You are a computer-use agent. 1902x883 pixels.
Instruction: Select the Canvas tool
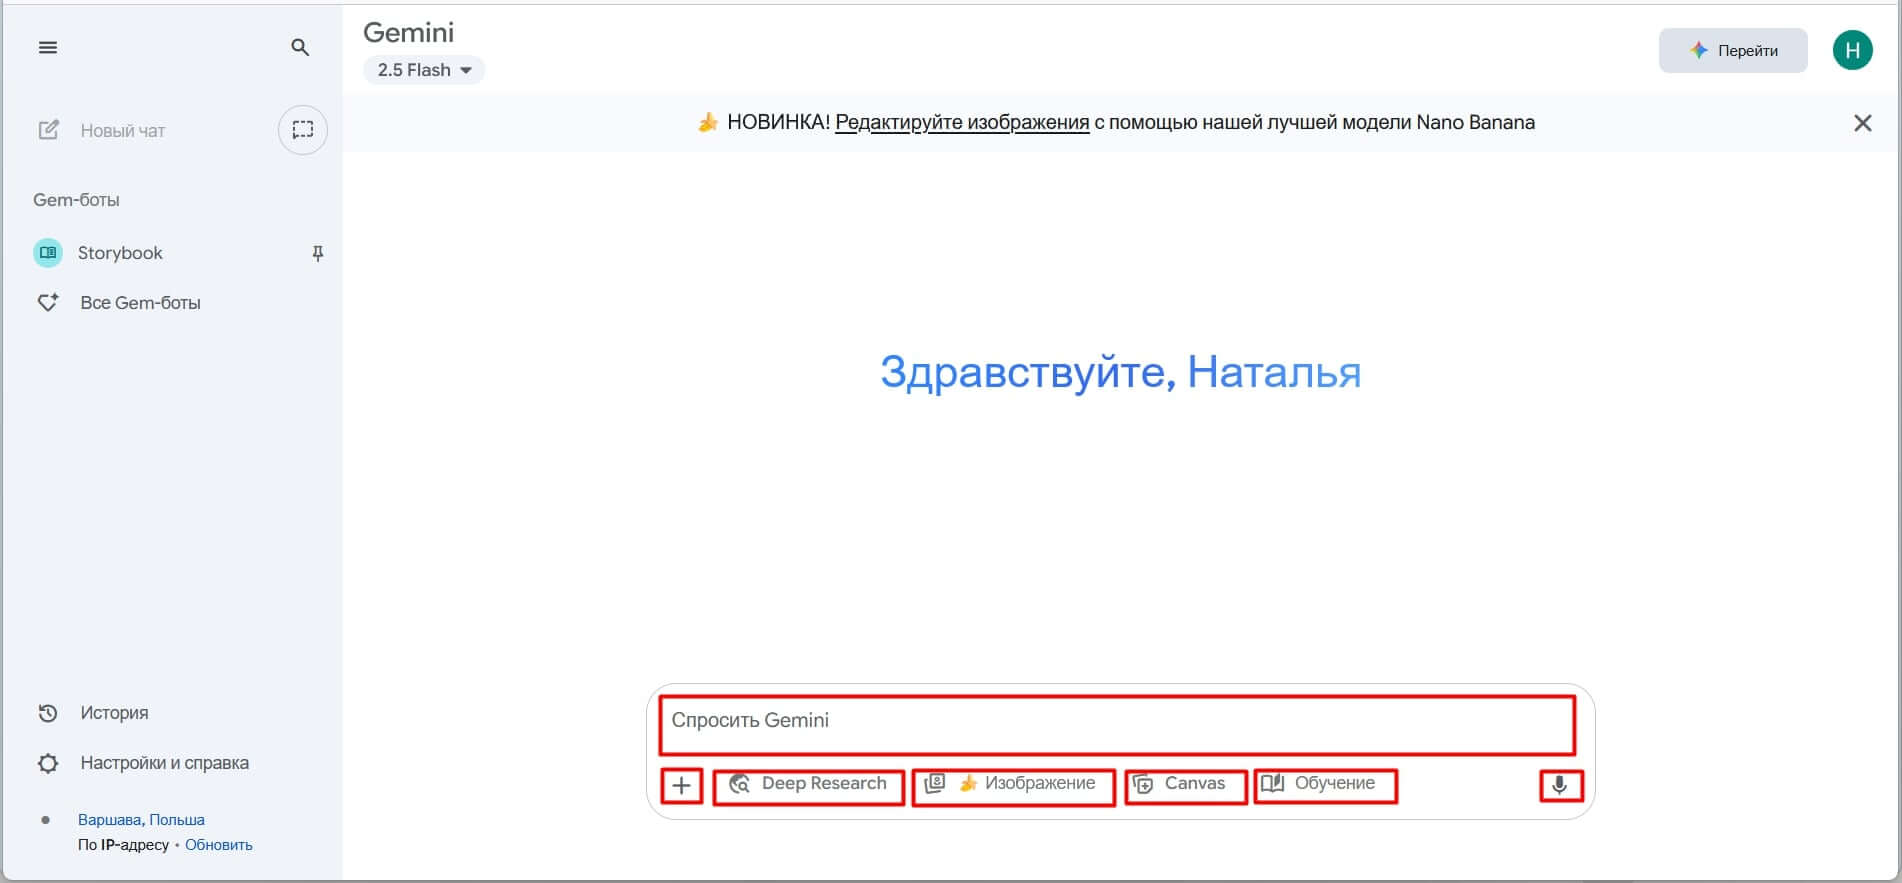click(1186, 786)
